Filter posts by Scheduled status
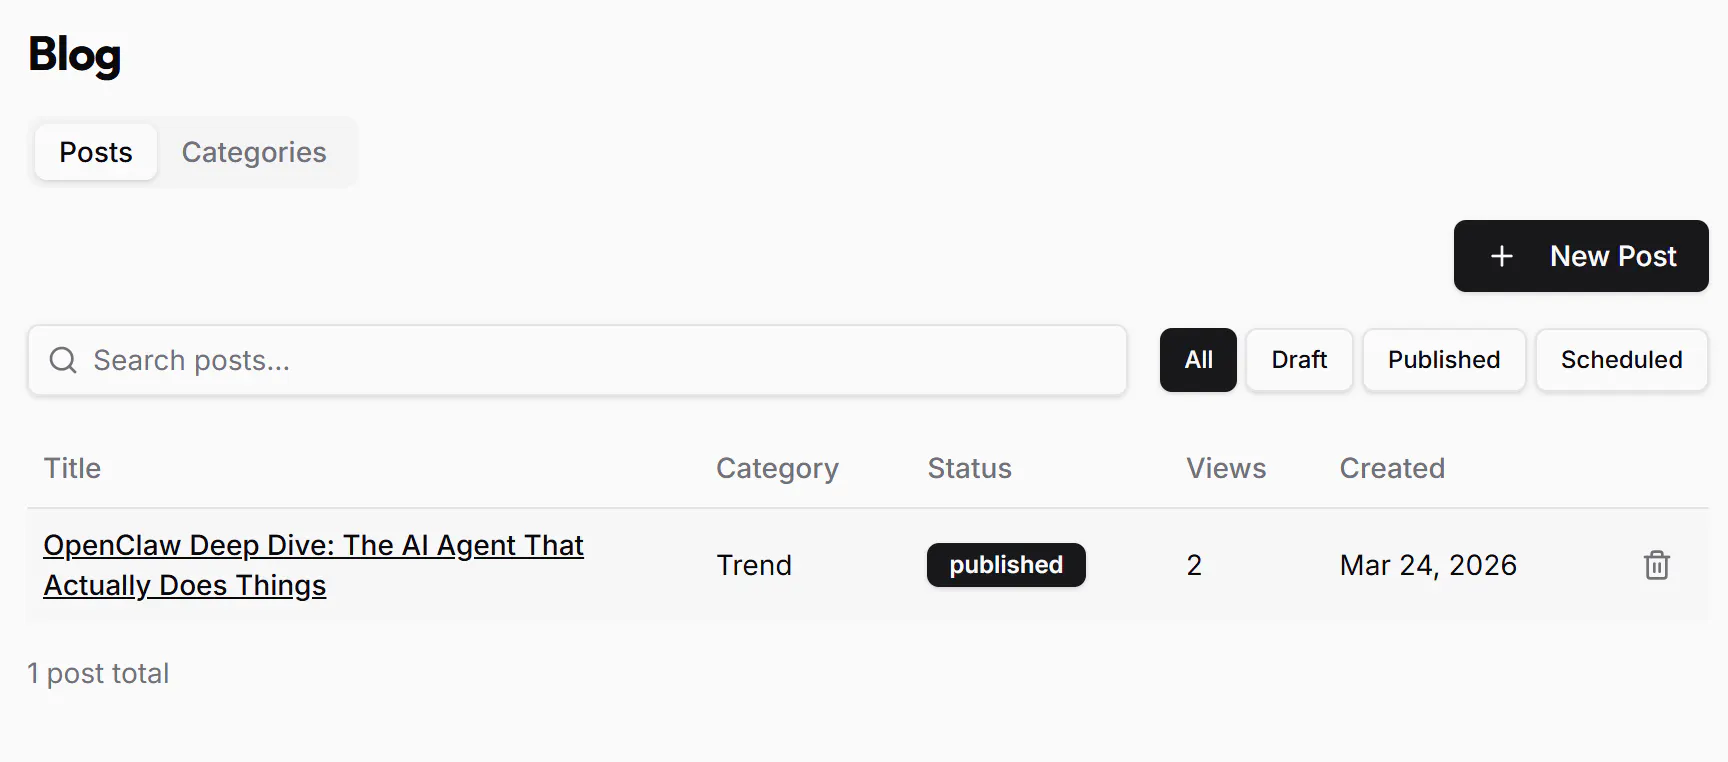This screenshot has width=1728, height=762. pos(1621,360)
